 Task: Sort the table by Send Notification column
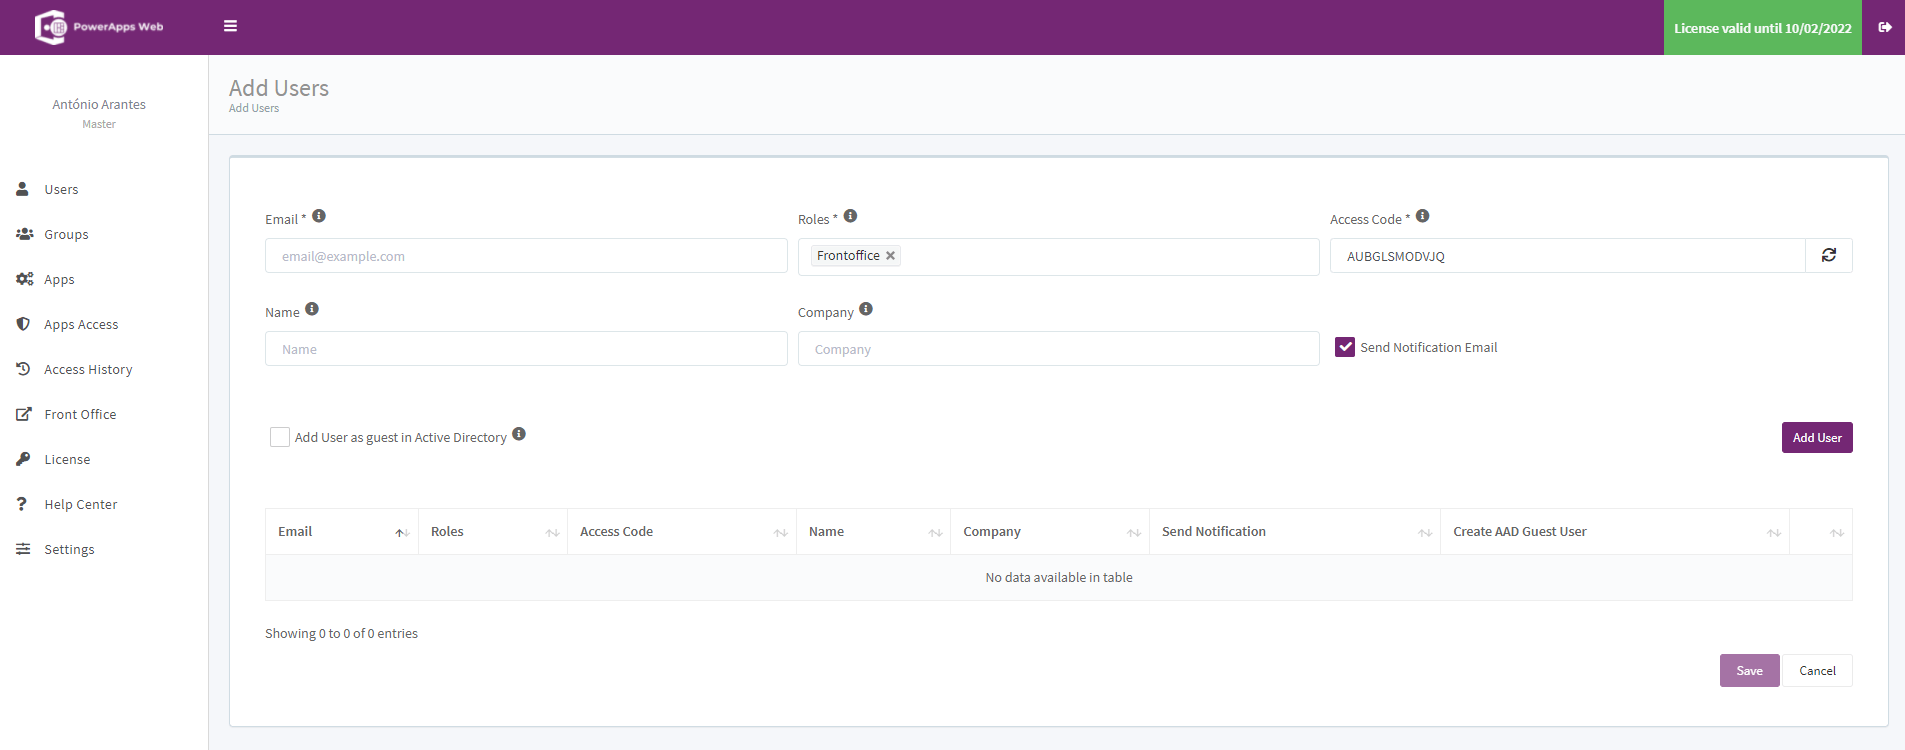[x=1295, y=532]
